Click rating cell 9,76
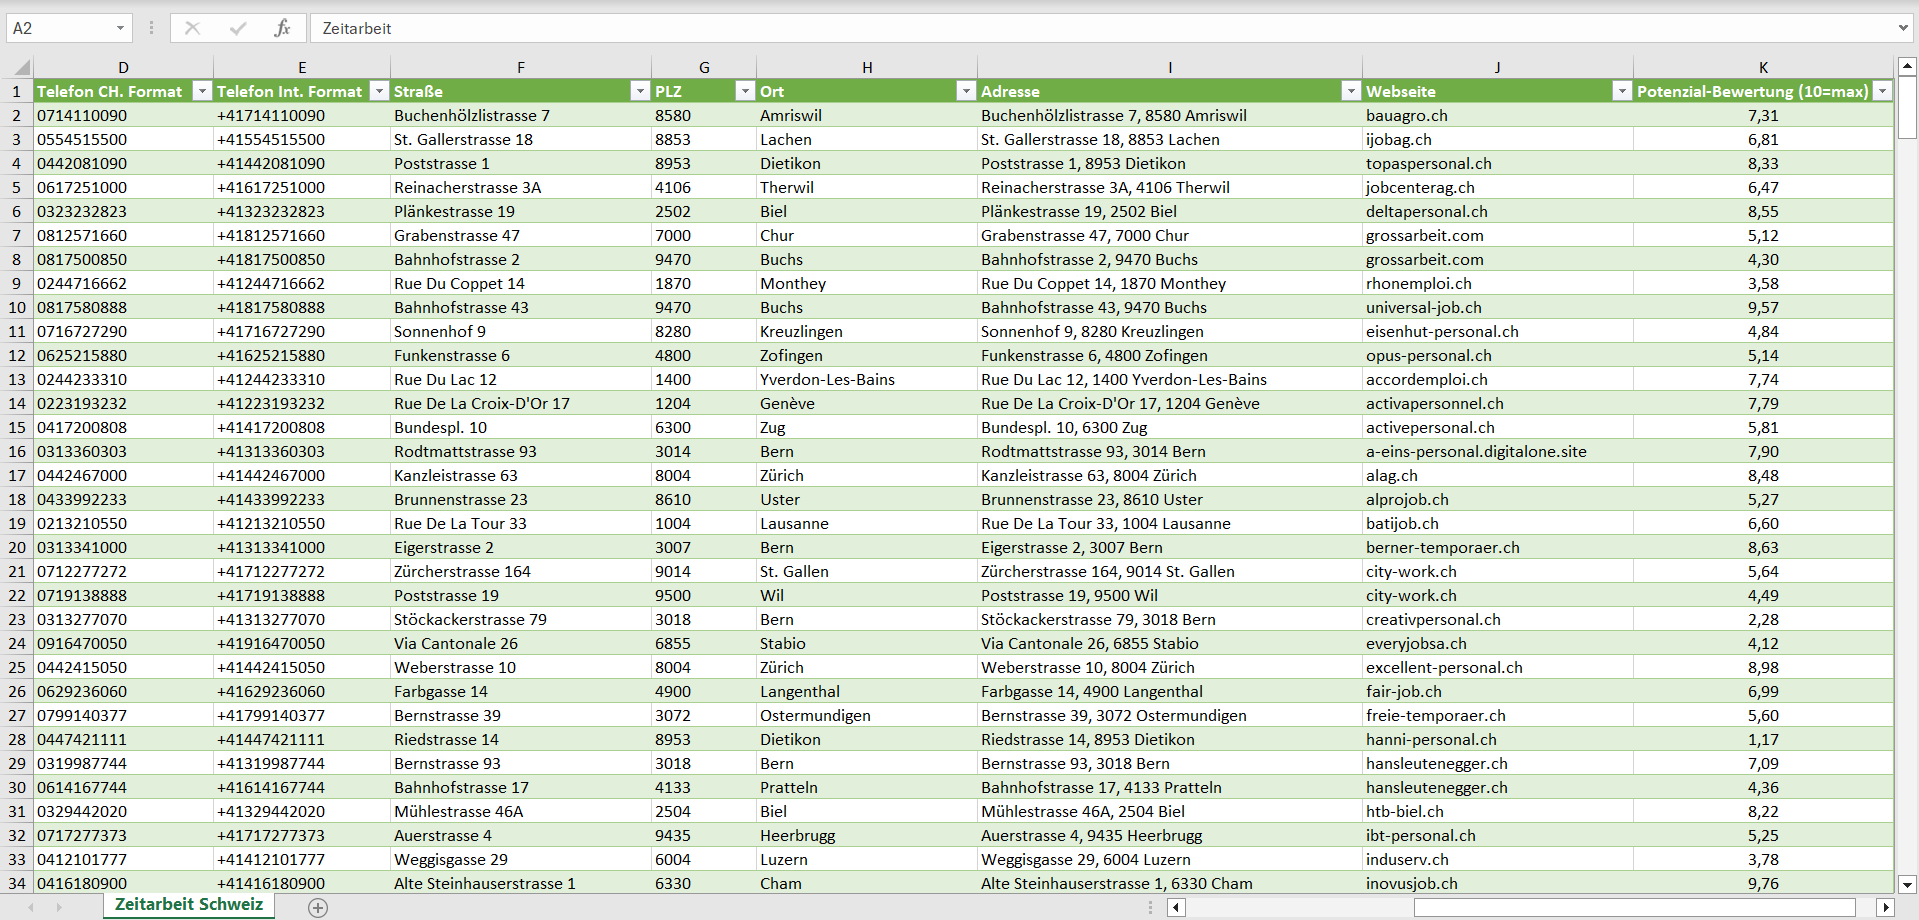1919x920 pixels. pyautogui.click(x=1763, y=883)
